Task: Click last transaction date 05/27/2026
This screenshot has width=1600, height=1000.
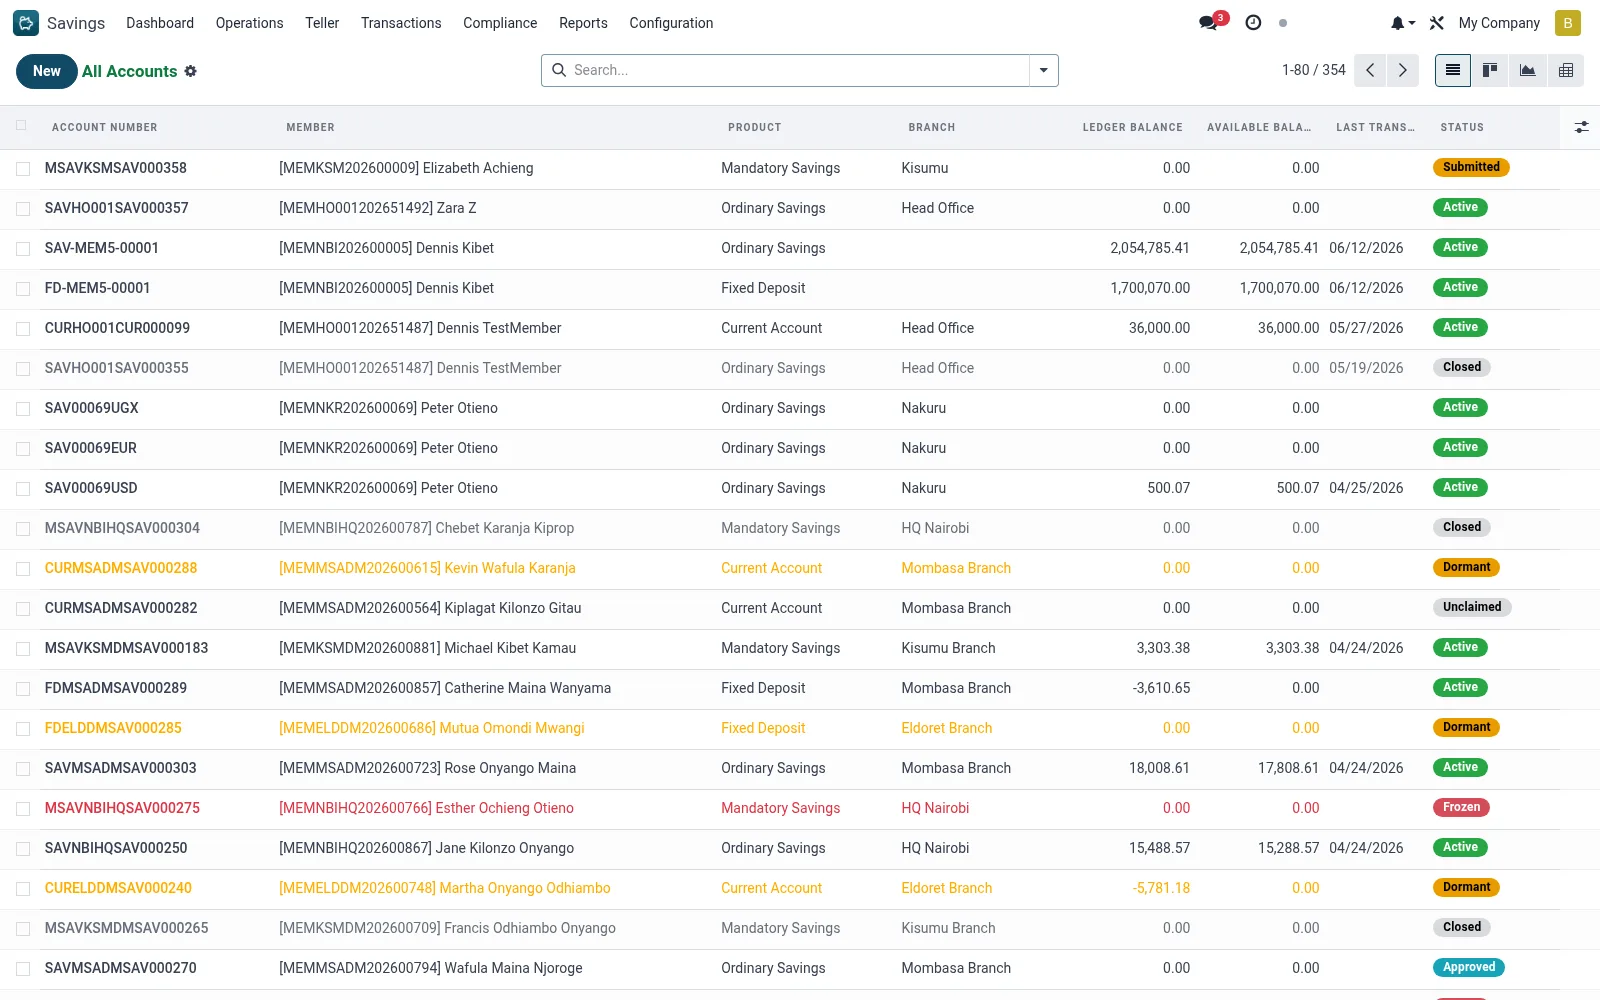Action: (1366, 328)
